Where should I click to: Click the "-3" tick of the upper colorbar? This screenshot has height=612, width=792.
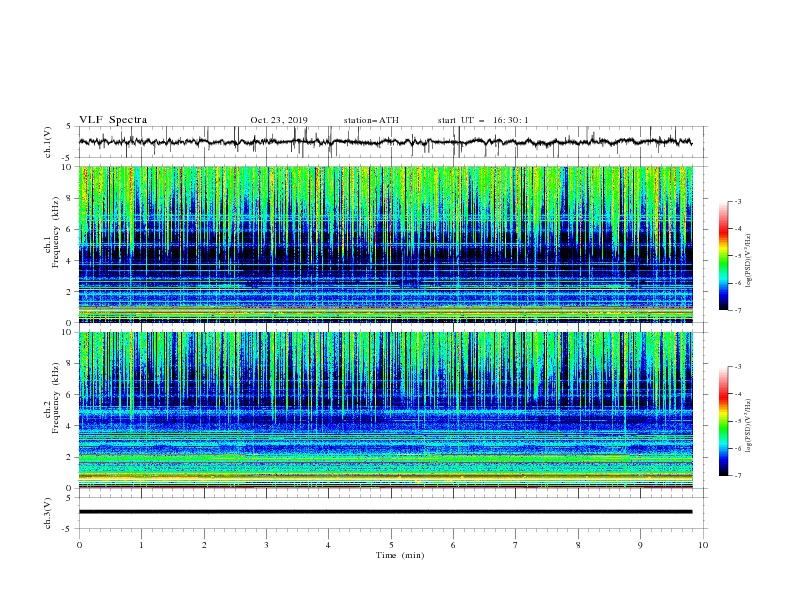tap(737, 201)
